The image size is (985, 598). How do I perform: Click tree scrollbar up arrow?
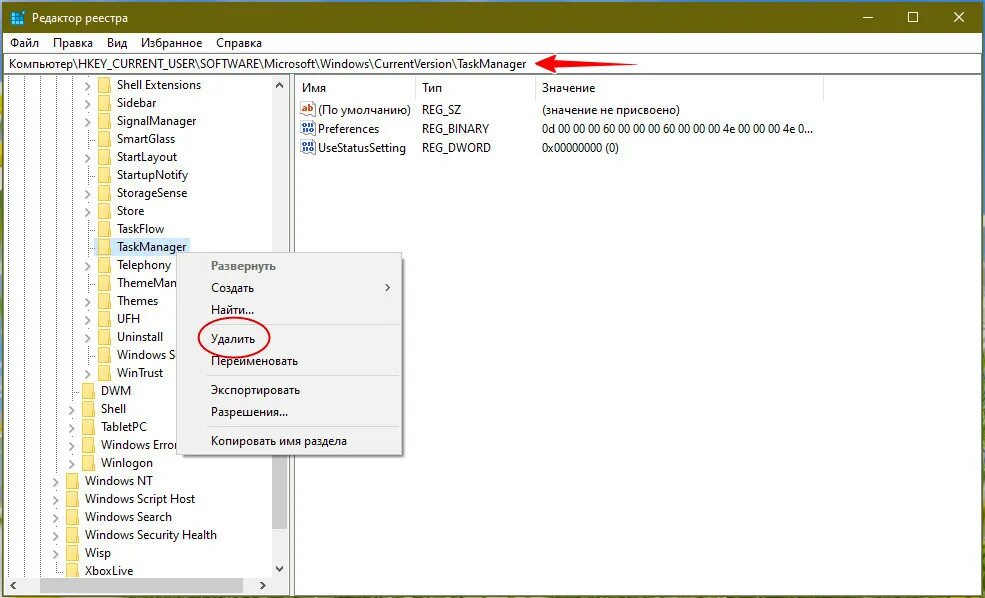tap(280, 85)
